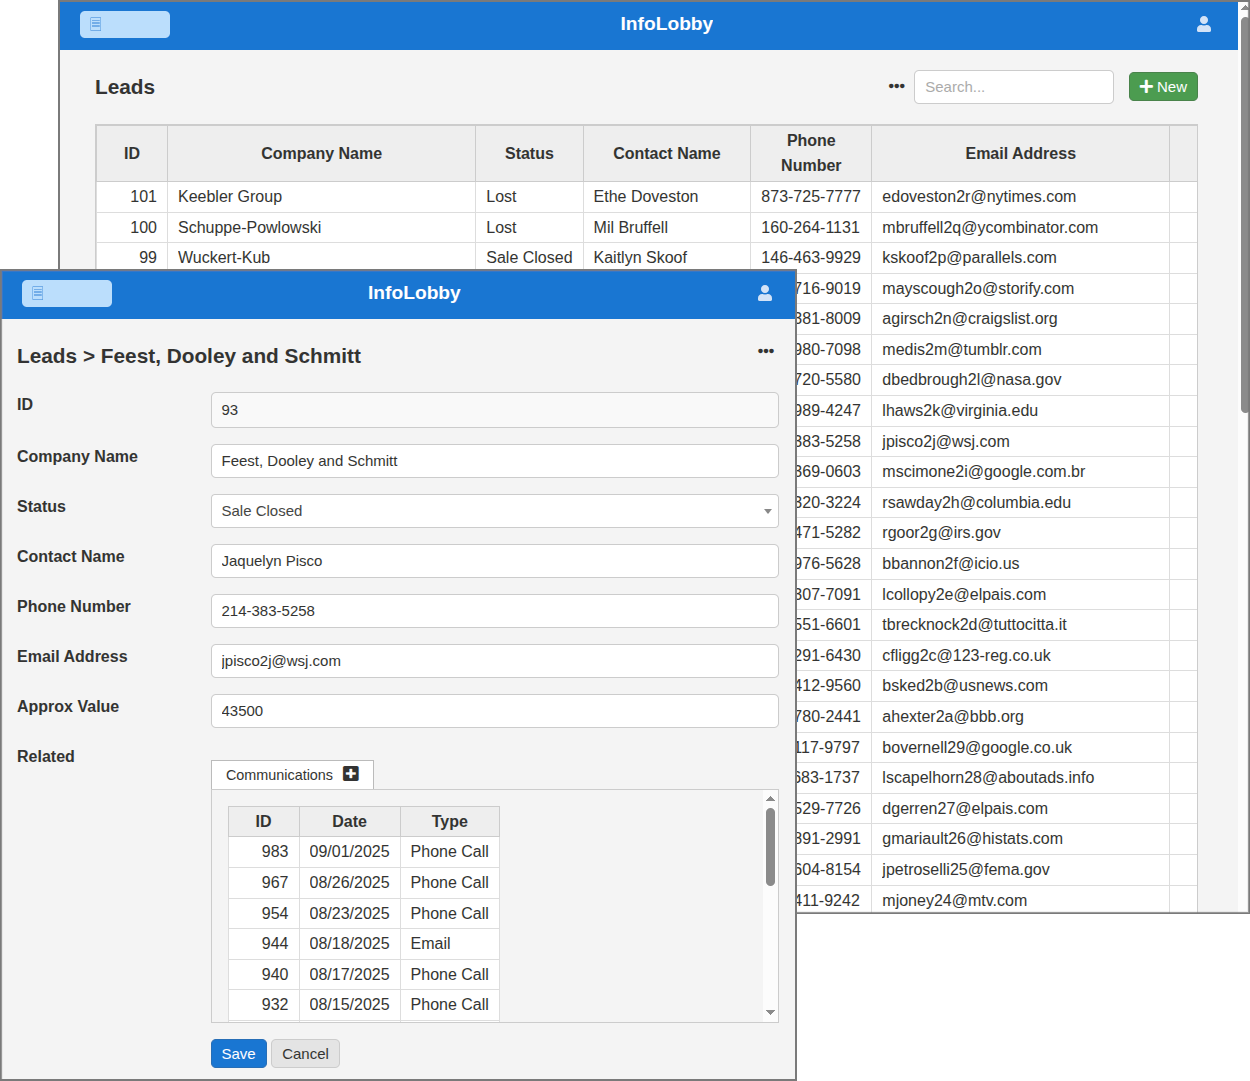Viewport: 1250px width, 1081px height.
Task: Sort the communications by Date column header
Action: 349,821
